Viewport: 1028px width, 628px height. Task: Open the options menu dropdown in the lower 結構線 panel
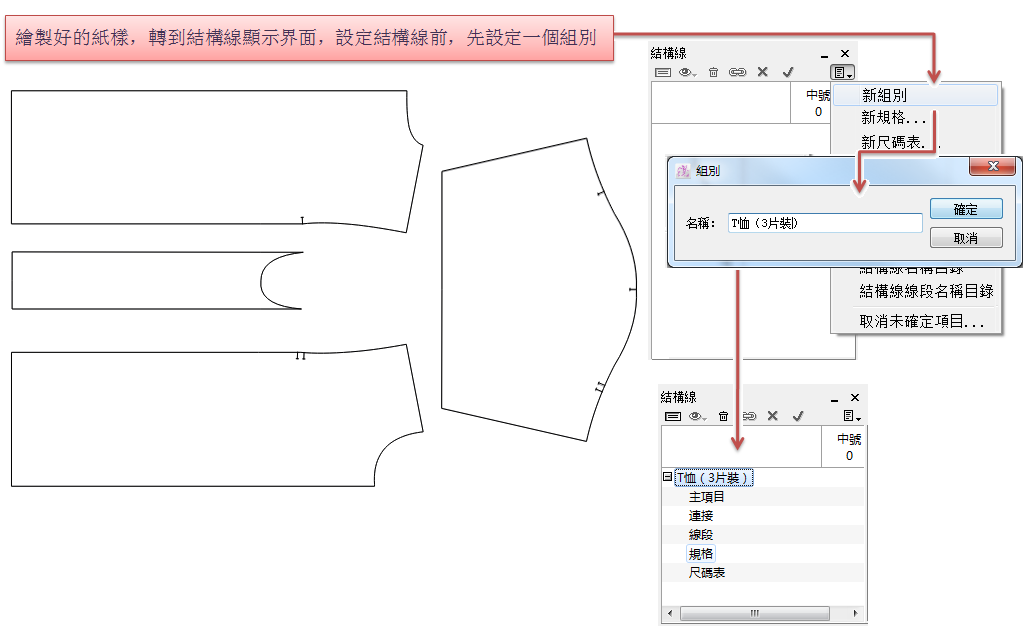point(851,416)
